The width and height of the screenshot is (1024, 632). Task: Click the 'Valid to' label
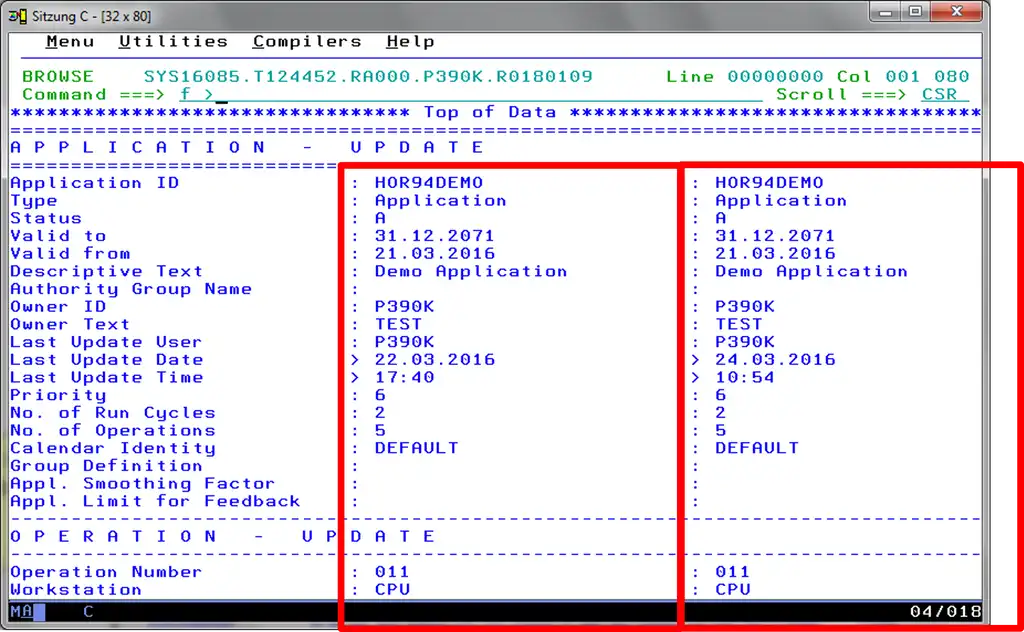coord(58,236)
